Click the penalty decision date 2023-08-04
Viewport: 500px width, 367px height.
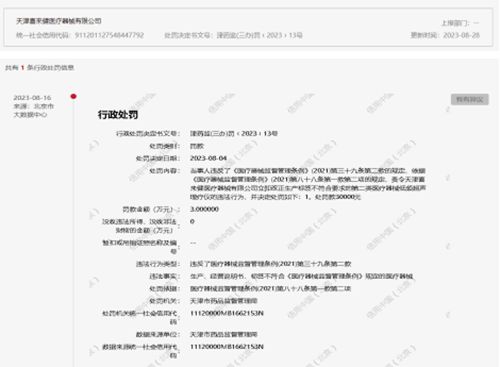tap(208, 158)
